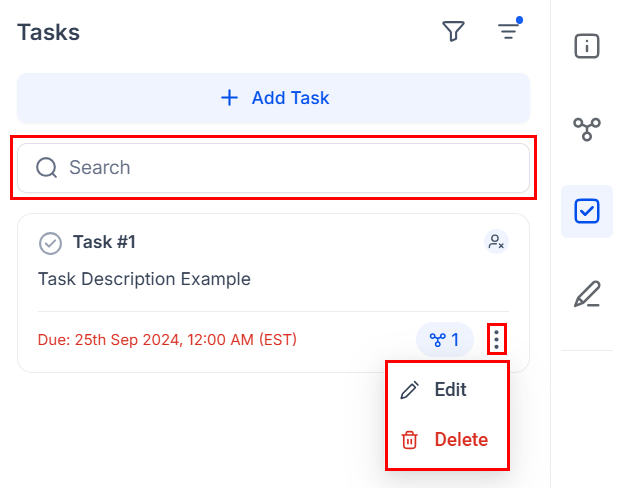Select the Tasks checkbox icon in the sidebar
This screenshot has width=623, height=488.
pos(587,211)
